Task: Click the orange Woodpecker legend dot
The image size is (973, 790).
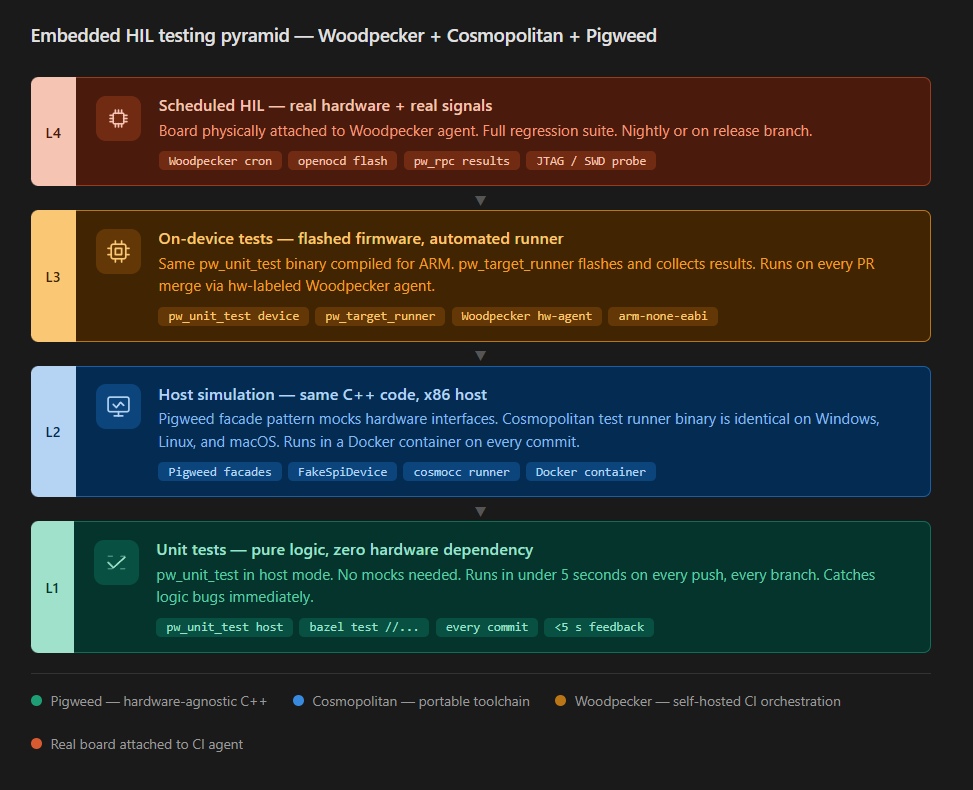Action: [560, 701]
